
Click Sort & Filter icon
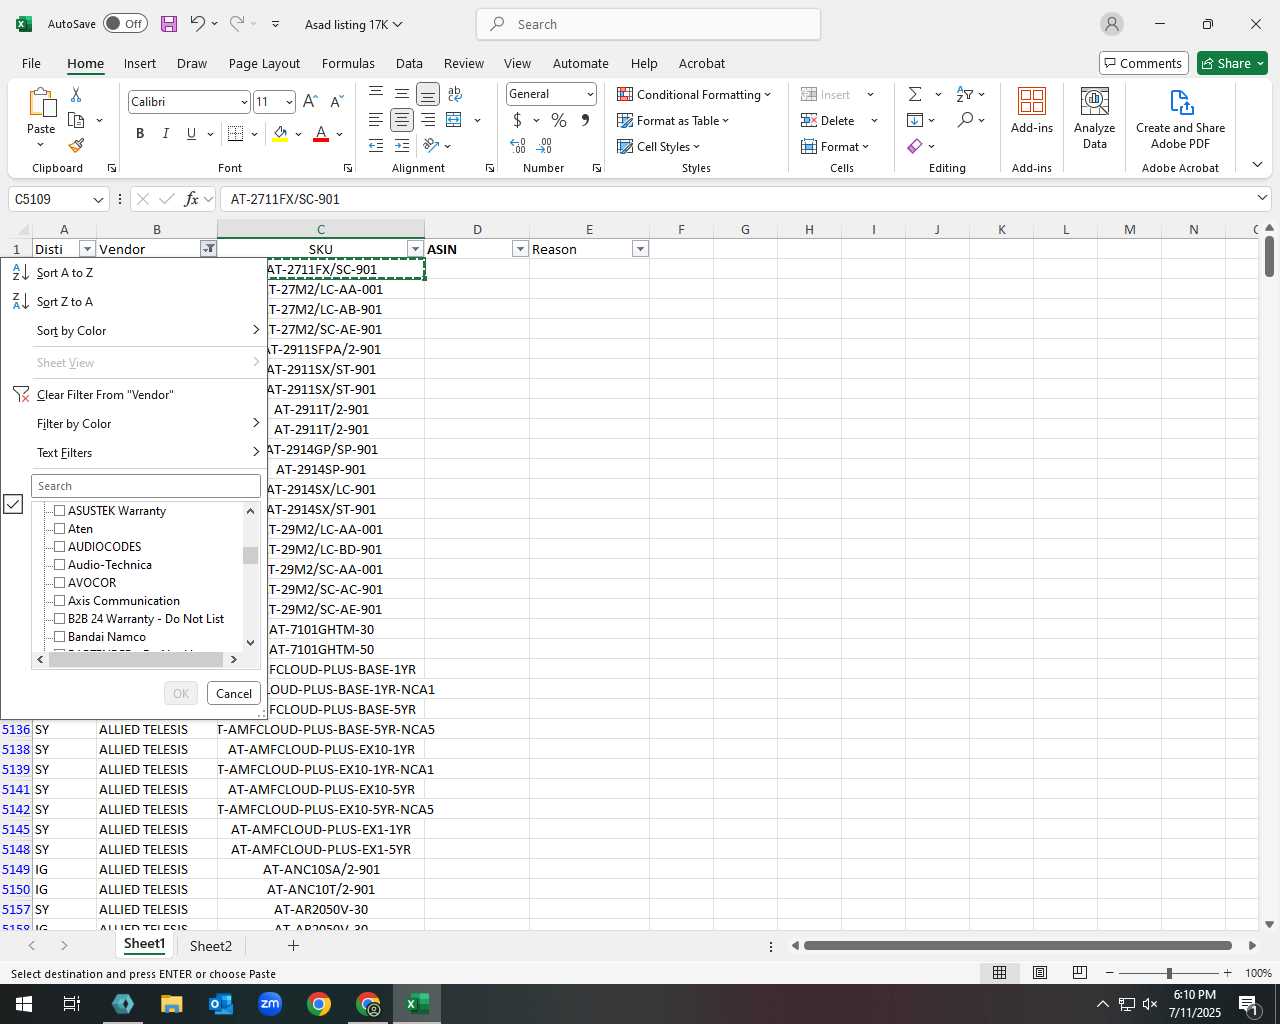964,94
